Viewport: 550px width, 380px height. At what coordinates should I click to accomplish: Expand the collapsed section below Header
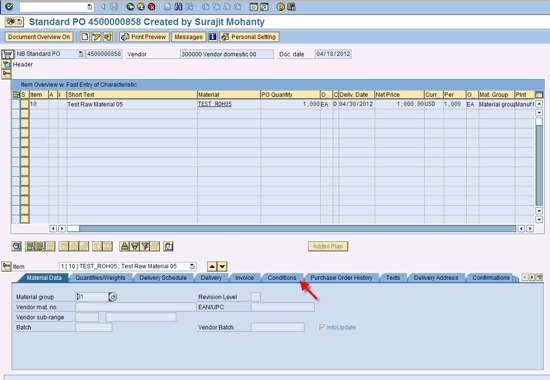[x=7, y=74]
